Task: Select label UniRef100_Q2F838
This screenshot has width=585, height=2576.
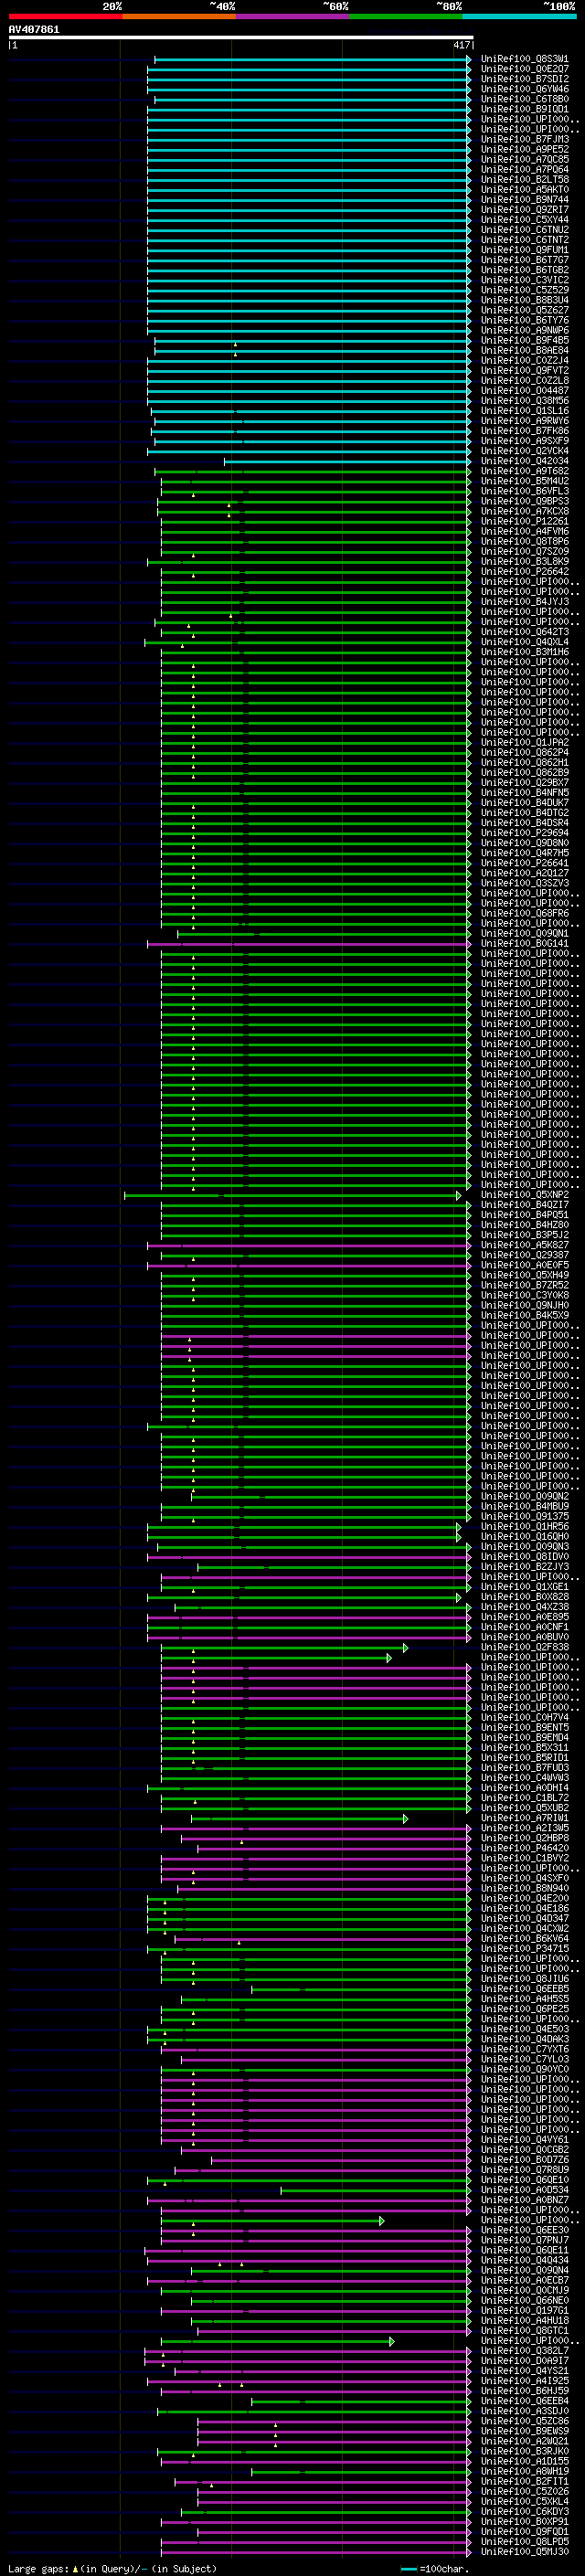Action: (525, 1647)
